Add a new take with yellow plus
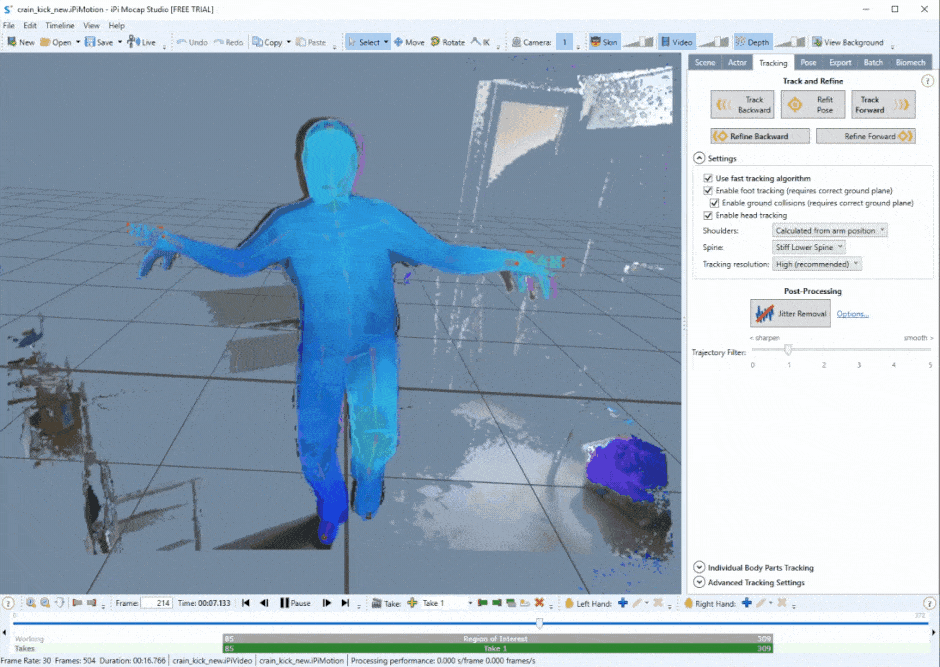This screenshot has width=940, height=667. click(x=412, y=603)
